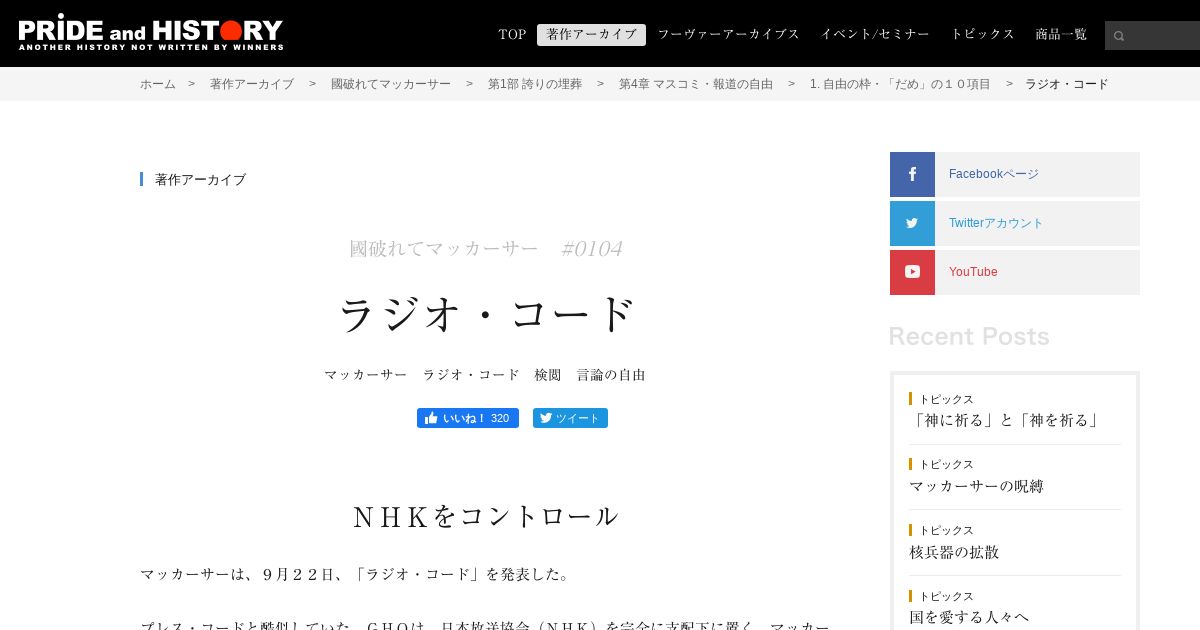Click the ラジオ・コード tag under the title
Viewport: 1200px width, 630px height.
471,375
